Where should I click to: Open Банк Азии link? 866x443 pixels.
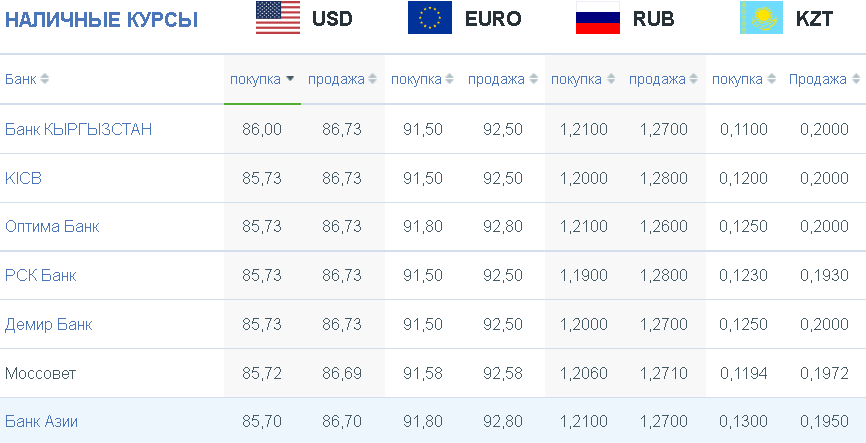click(x=41, y=422)
